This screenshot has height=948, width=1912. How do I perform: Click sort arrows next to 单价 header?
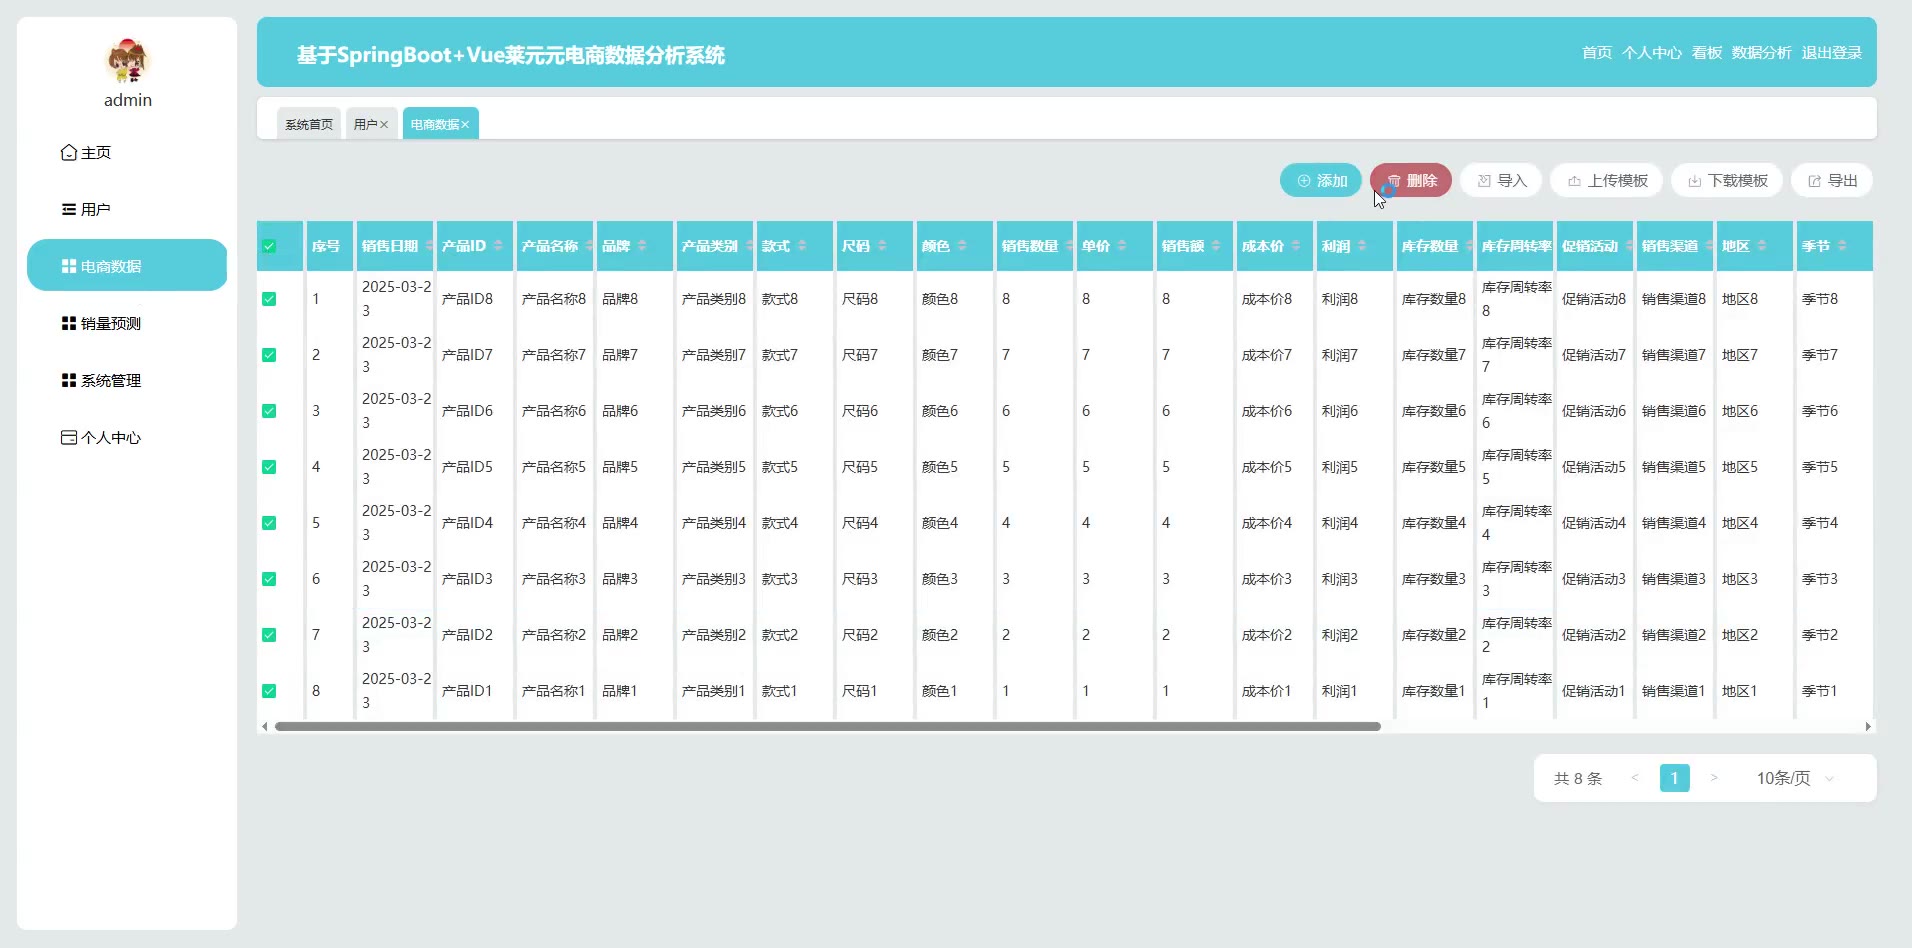point(1122,246)
